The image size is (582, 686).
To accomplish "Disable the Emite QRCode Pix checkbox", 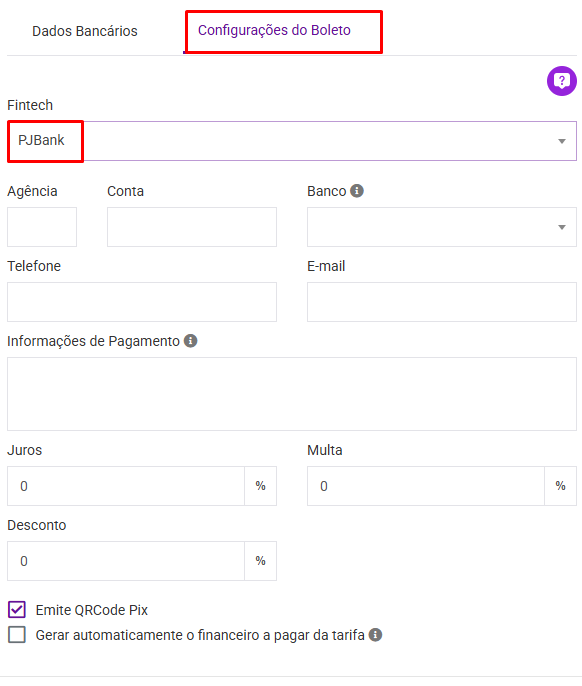I will click(17, 609).
